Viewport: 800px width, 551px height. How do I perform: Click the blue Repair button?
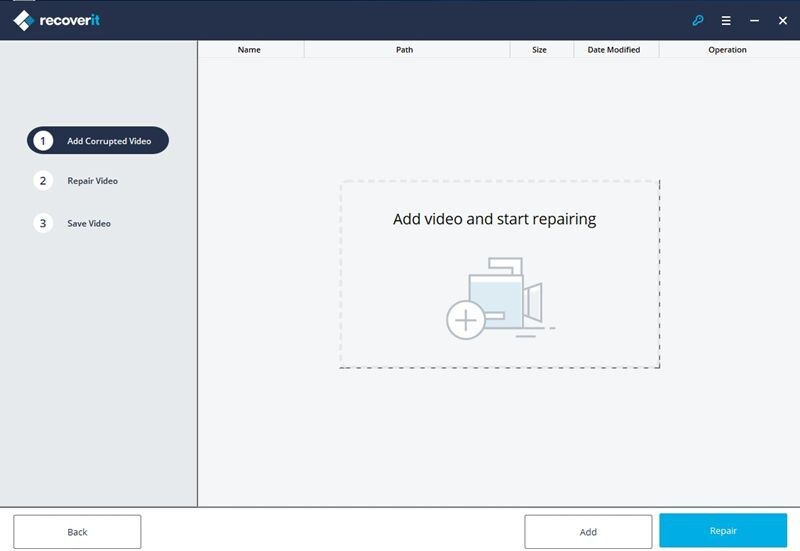click(723, 531)
